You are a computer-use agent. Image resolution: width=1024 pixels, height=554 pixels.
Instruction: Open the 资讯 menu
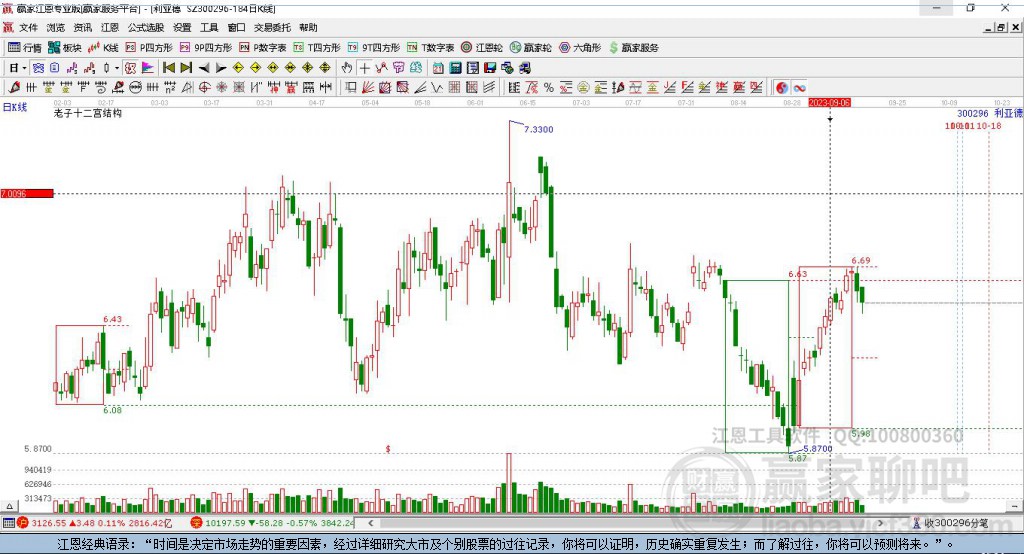tap(82, 27)
